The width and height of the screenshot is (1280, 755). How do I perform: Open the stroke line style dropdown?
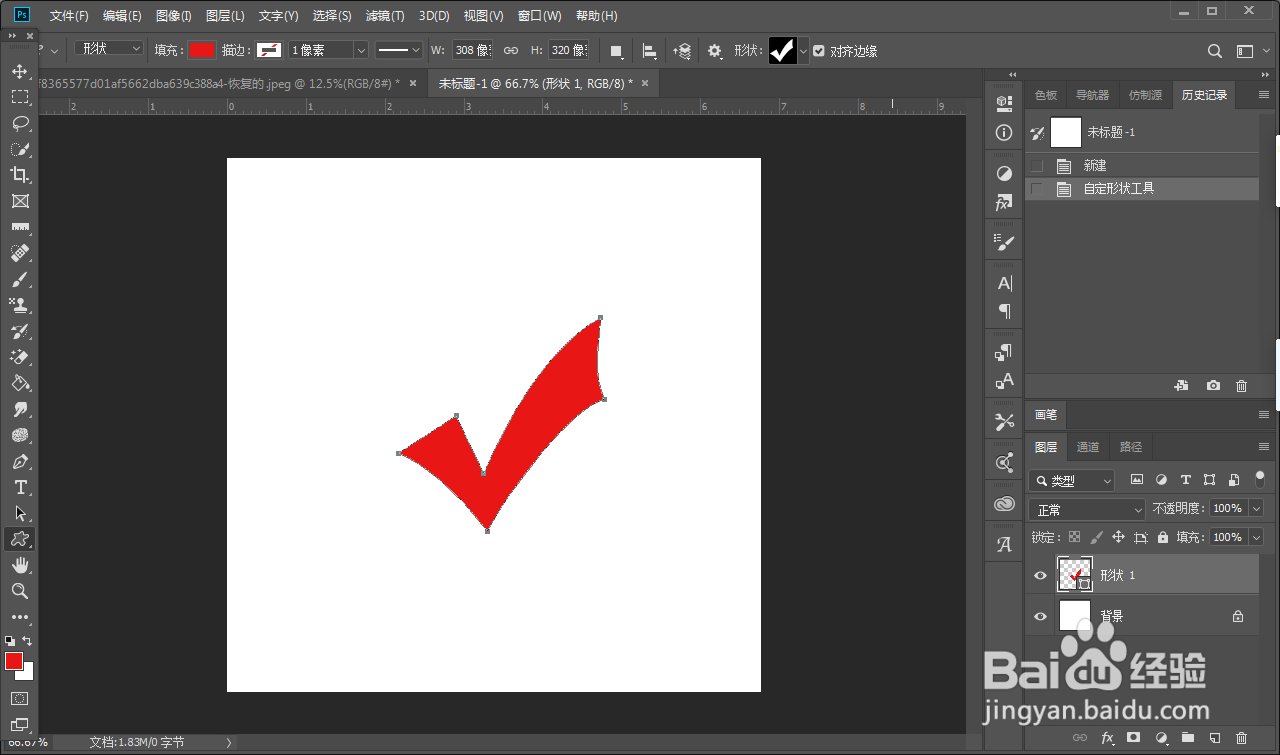[399, 50]
